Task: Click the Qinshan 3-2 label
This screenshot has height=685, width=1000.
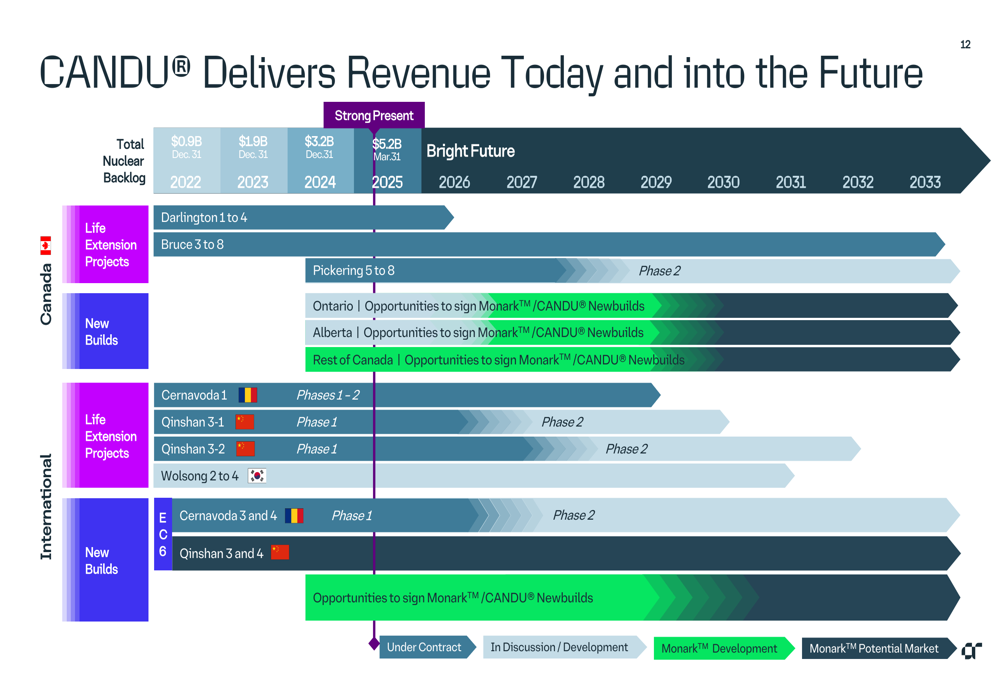Action: pos(193,449)
